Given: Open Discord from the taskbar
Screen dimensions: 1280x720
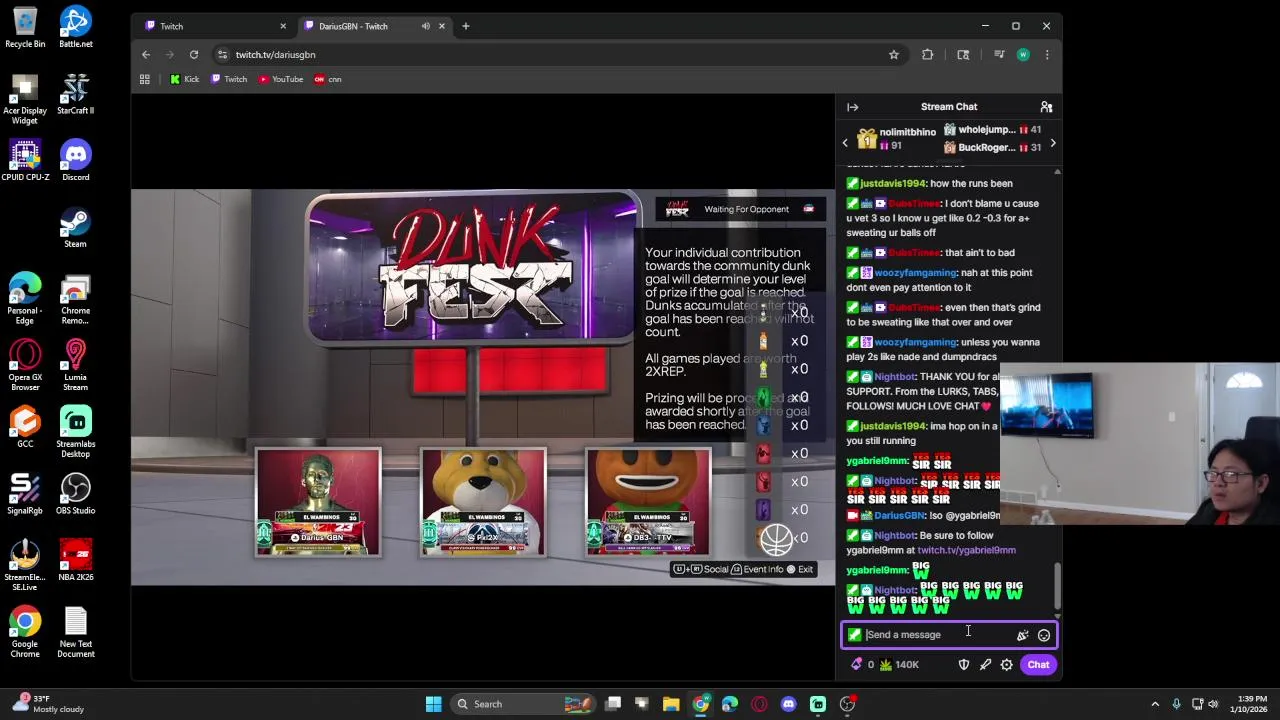Looking at the screenshot, I should point(788,704).
